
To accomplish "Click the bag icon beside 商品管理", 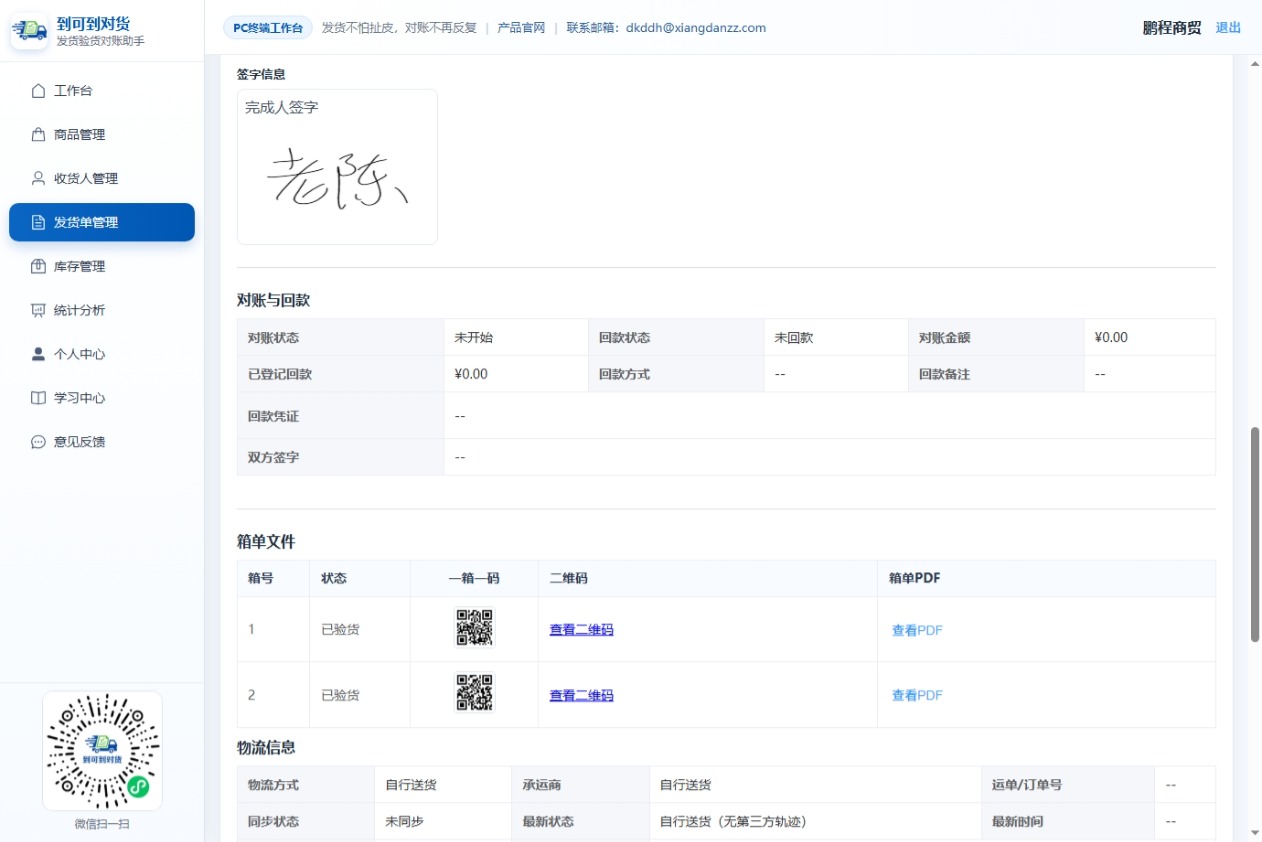I will [x=38, y=135].
